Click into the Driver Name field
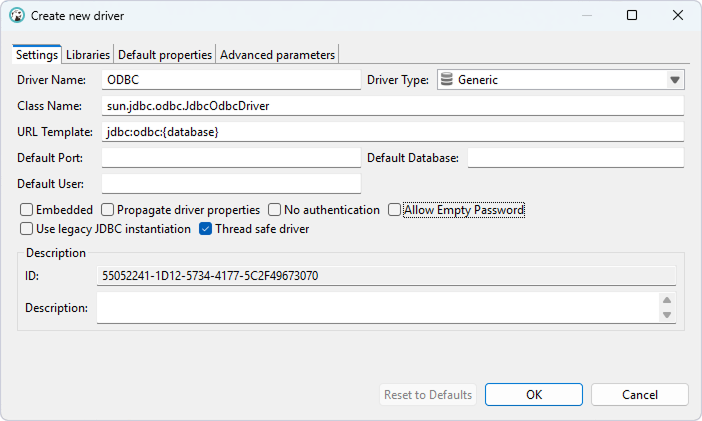The width and height of the screenshot is (702, 421). 230,80
